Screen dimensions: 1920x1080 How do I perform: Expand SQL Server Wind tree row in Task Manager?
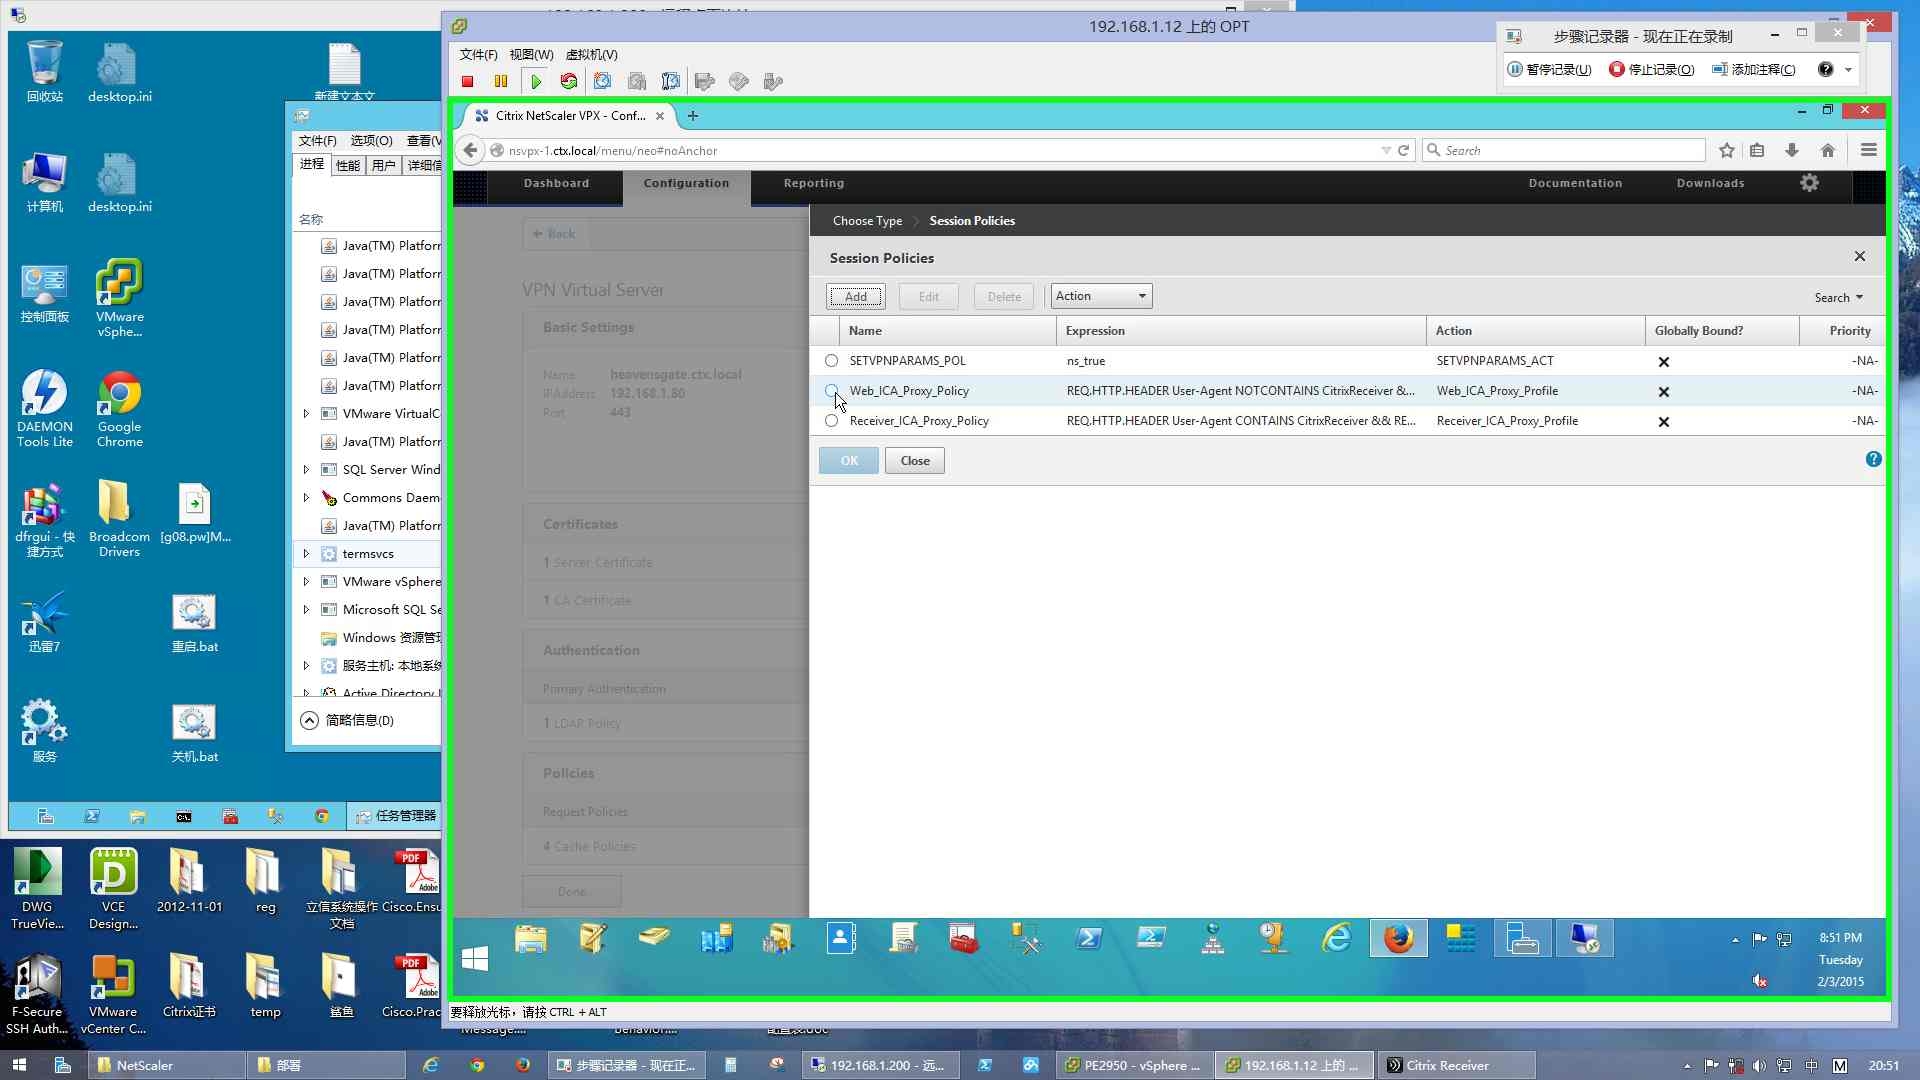pos(306,469)
